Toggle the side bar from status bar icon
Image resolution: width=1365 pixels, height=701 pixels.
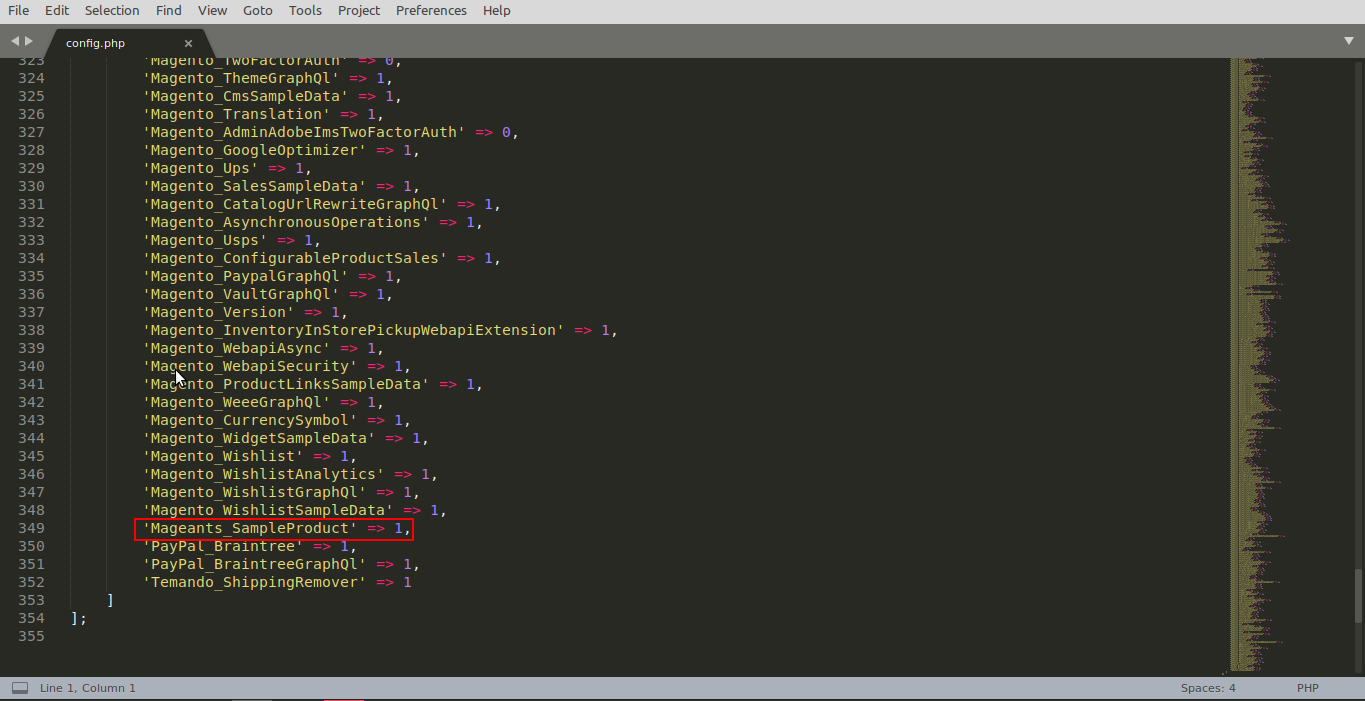pyautogui.click(x=19, y=688)
